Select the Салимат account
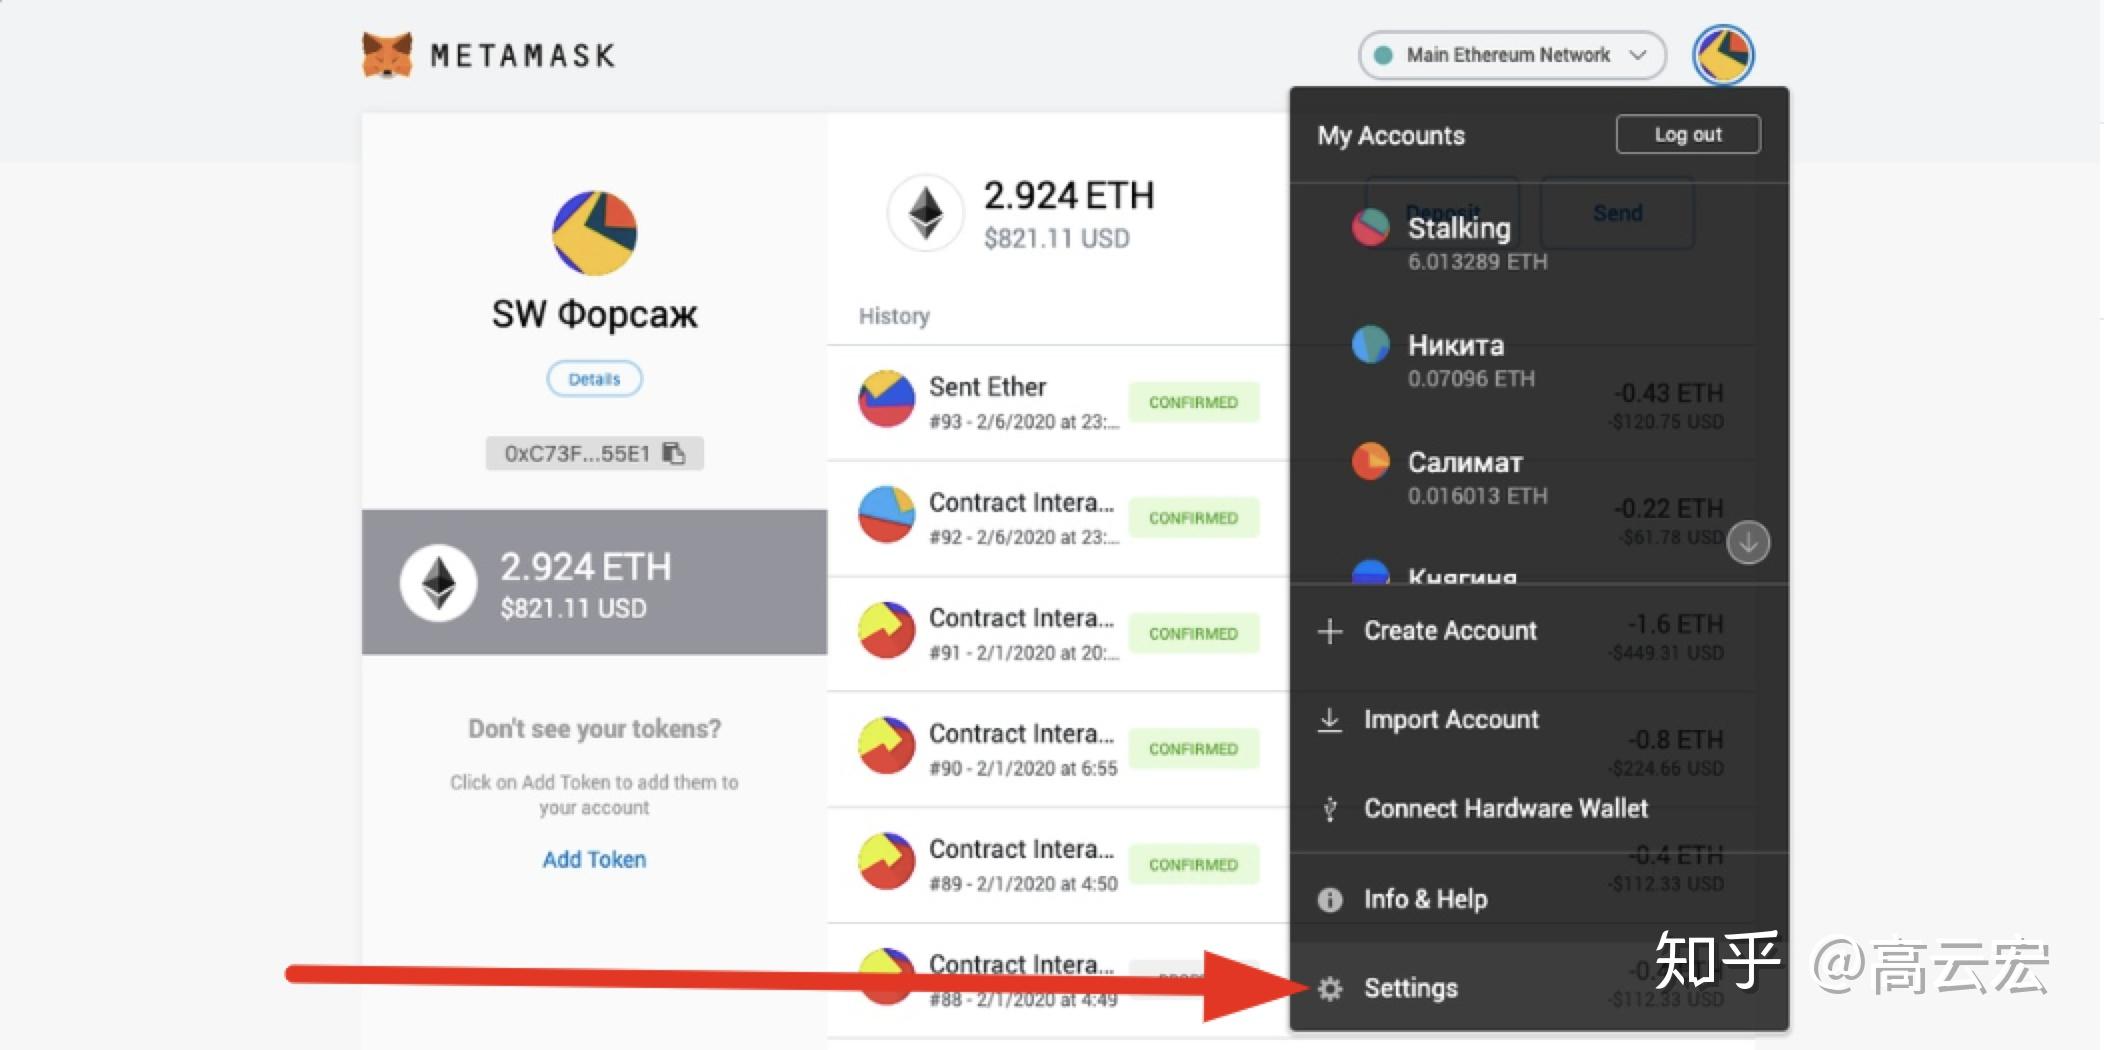The width and height of the screenshot is (2104, 1050). point(1540,477)
